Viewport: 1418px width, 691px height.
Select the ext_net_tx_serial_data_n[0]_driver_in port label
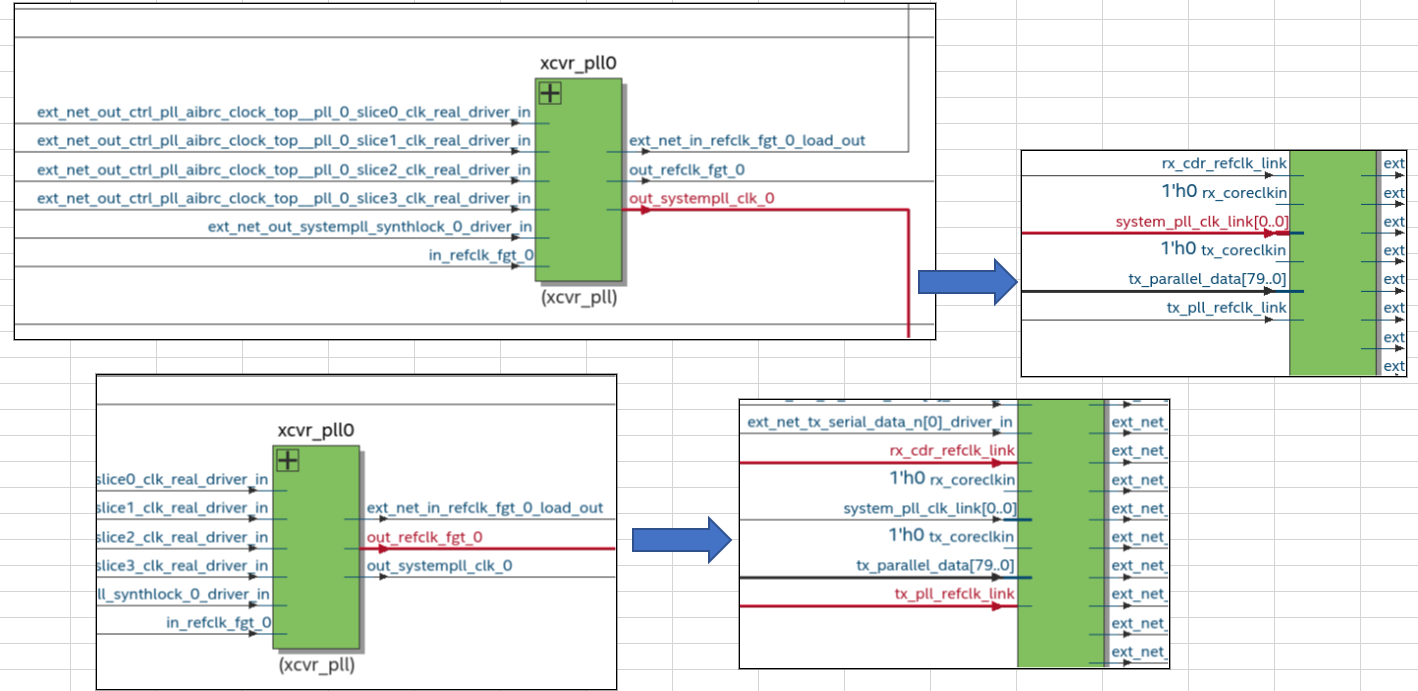pos(880,423)
